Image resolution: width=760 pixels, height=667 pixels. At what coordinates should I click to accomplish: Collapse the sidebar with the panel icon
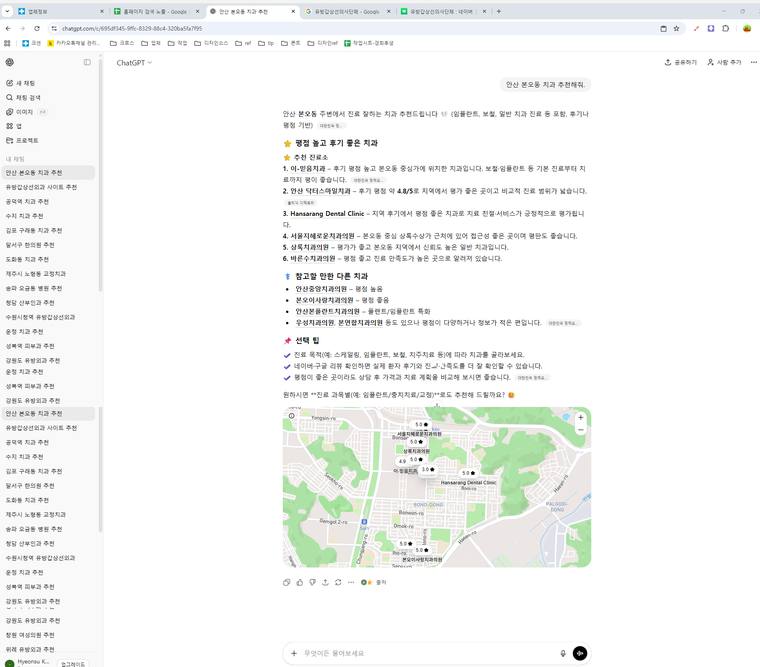pos(87,62)
